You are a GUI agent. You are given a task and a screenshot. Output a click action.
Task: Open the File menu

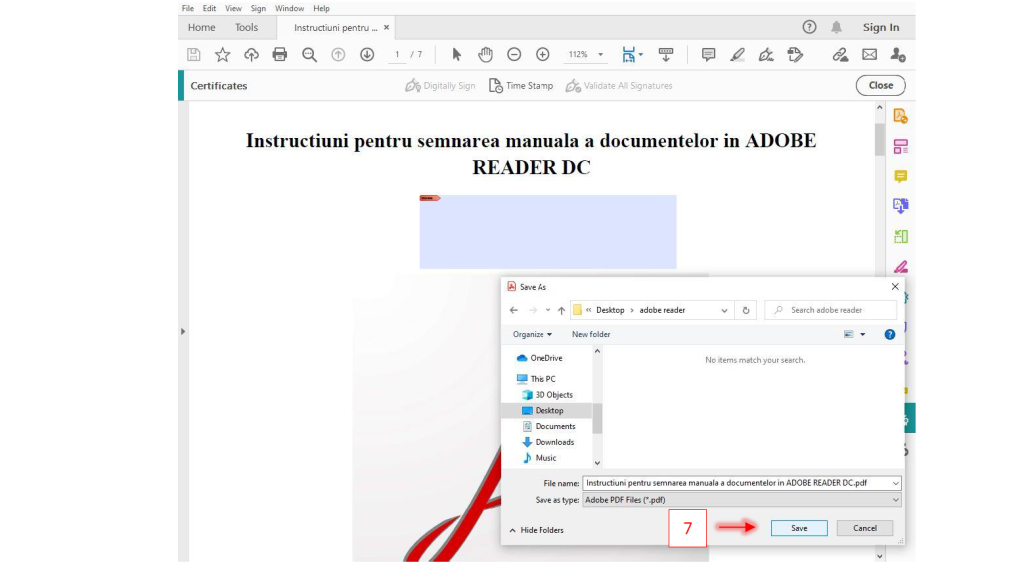pyautogui.click(x=187, y=8)
